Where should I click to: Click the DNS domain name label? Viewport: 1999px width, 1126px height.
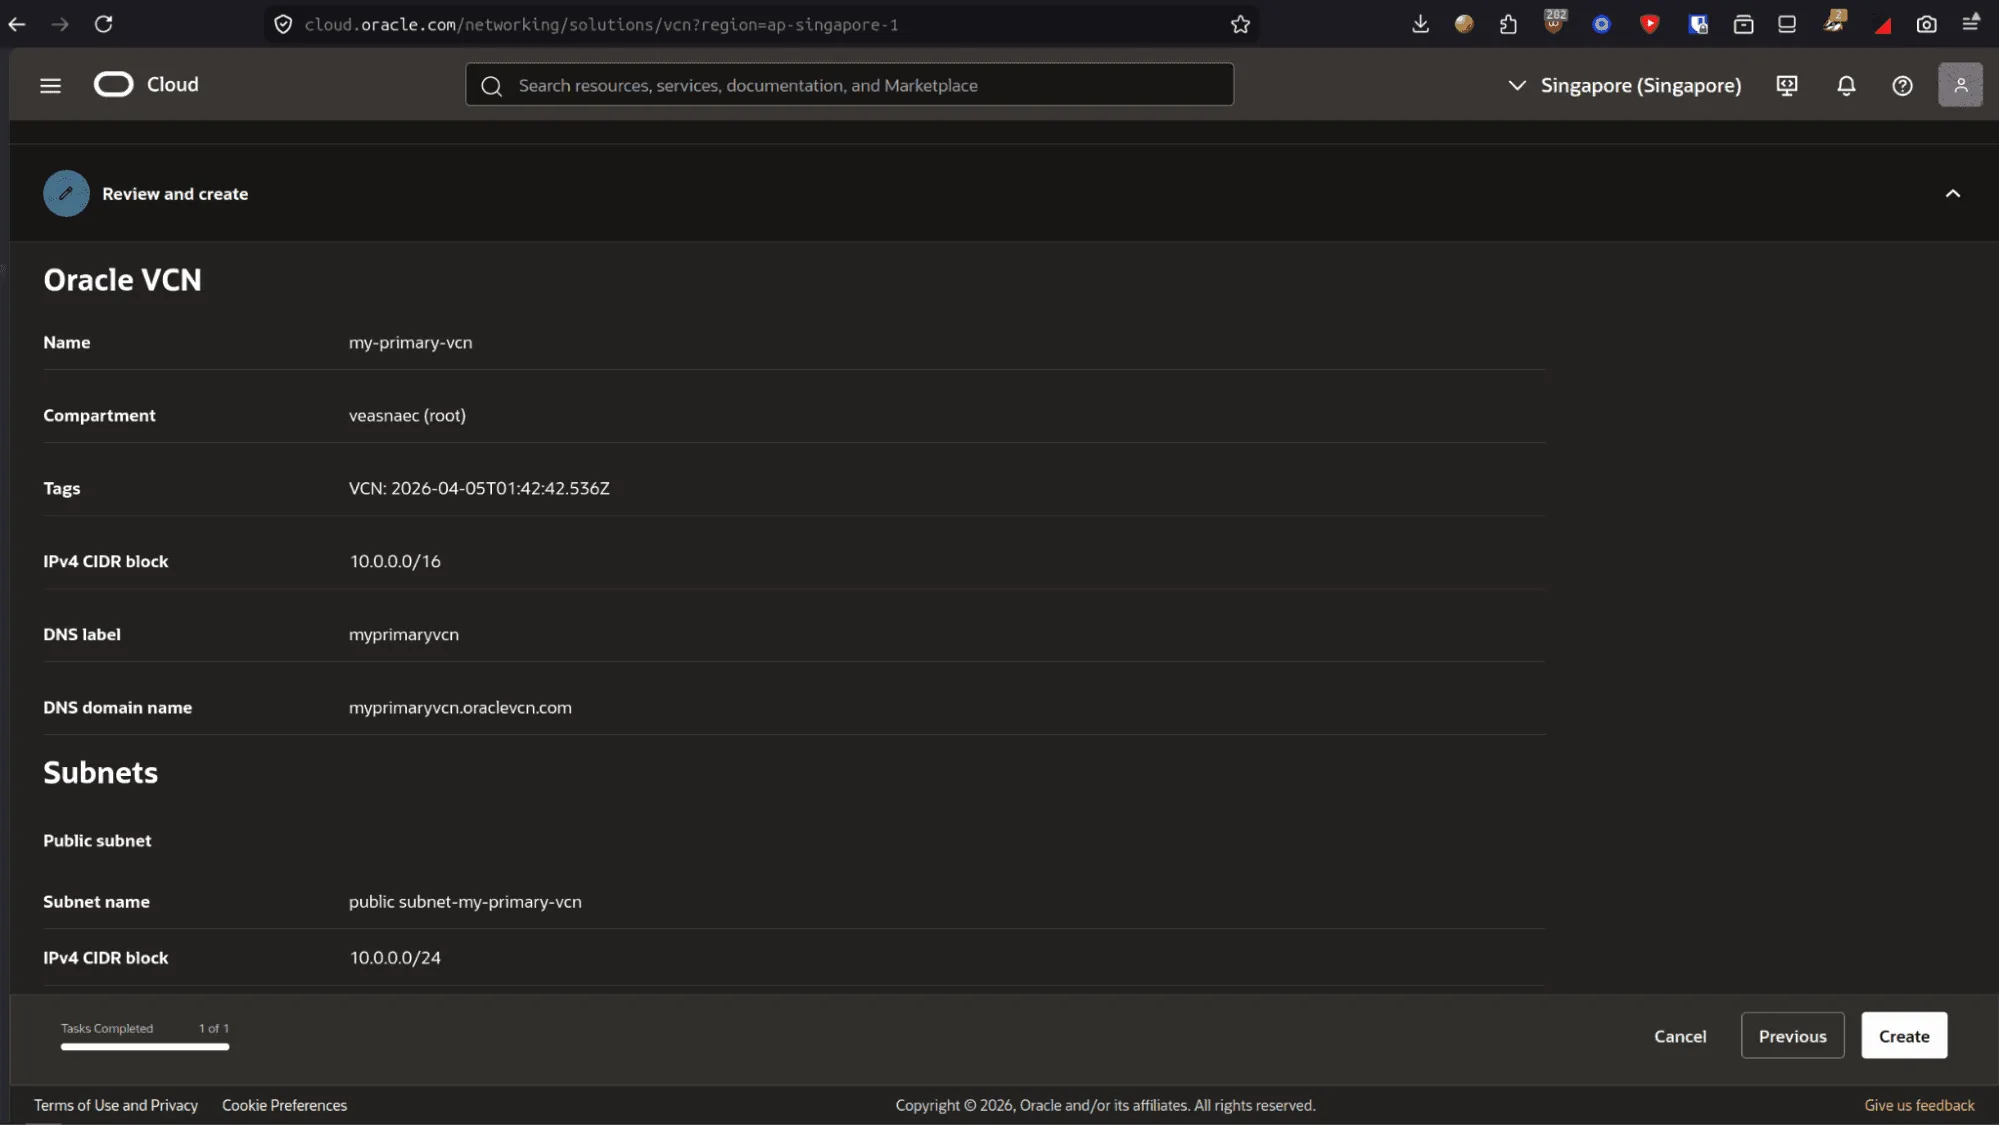[117, 707]
